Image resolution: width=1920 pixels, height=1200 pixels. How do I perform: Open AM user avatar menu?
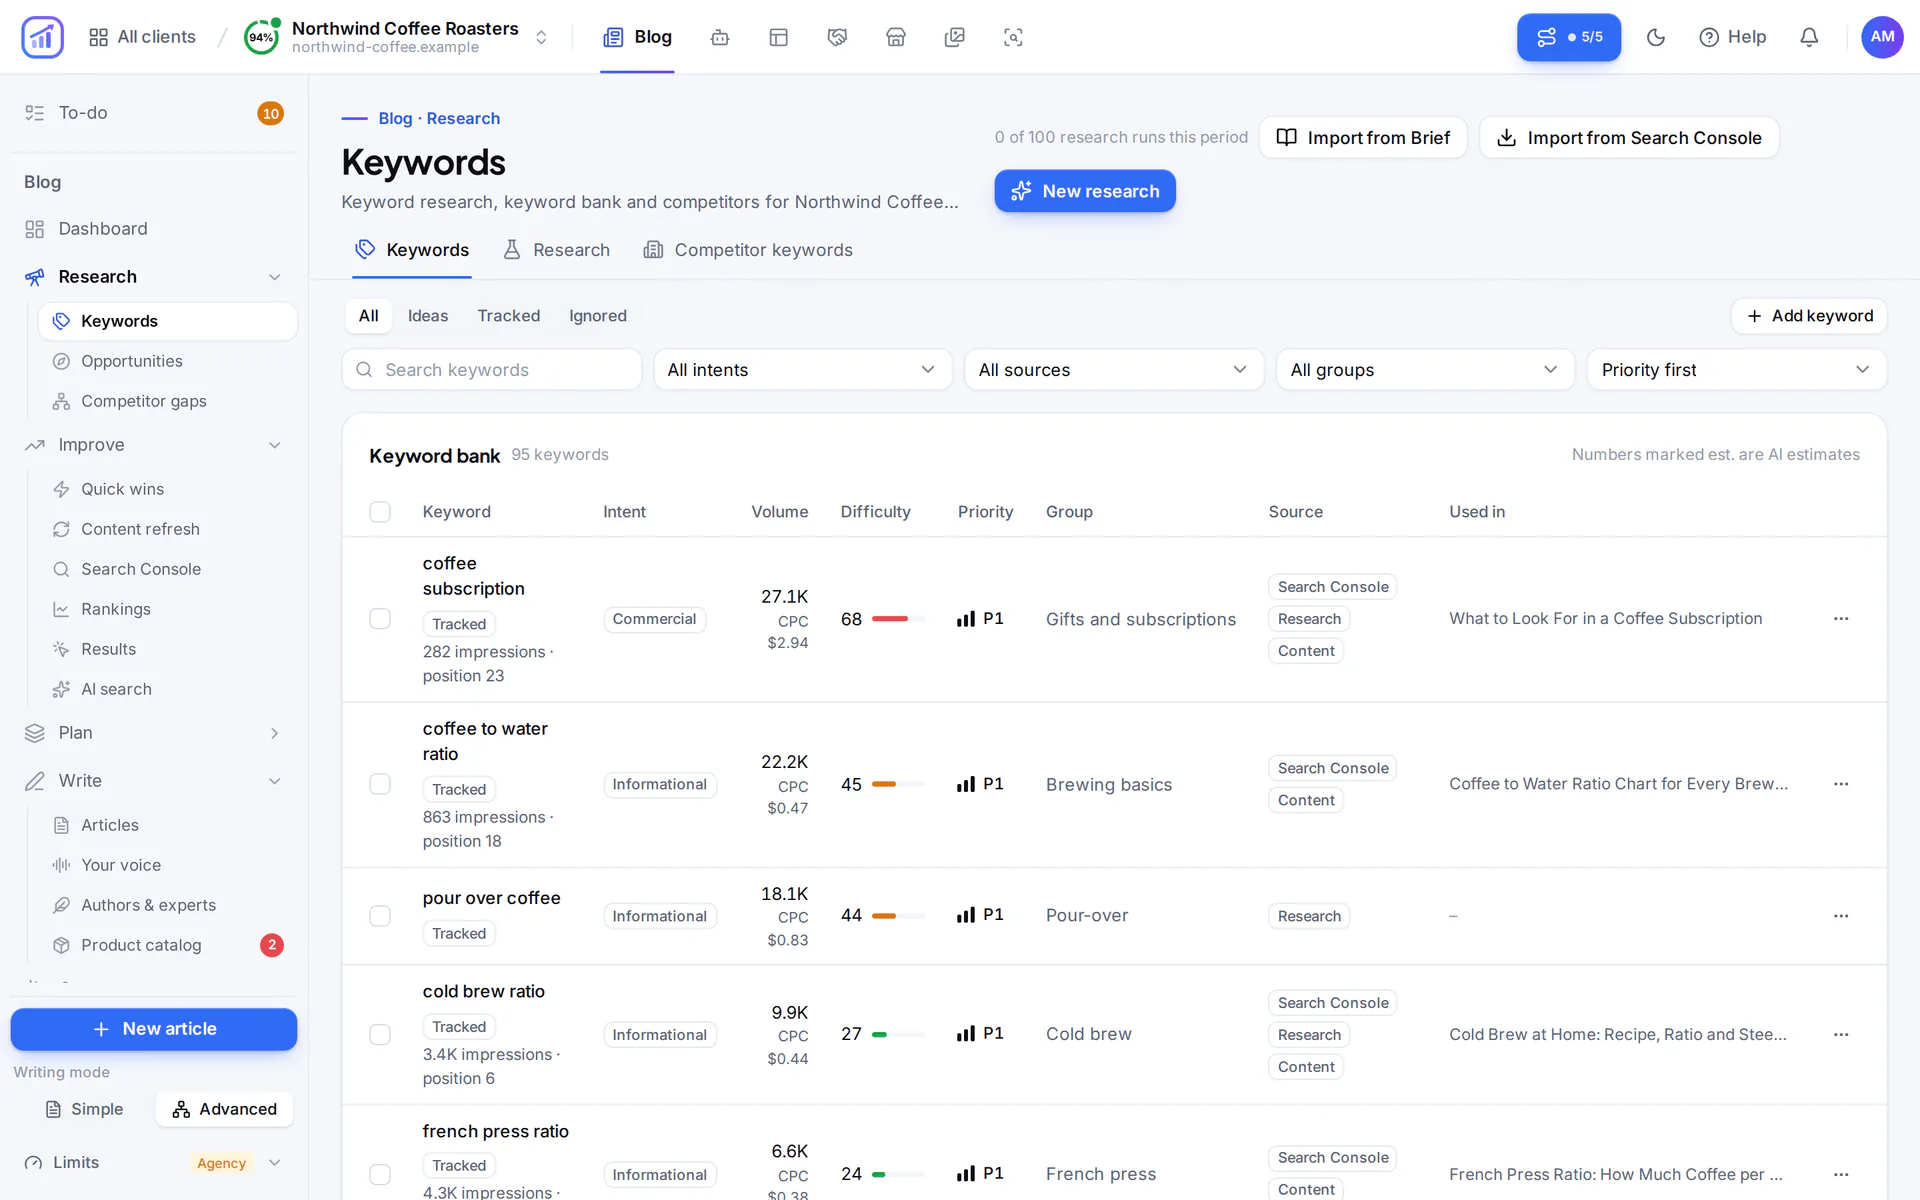coord(1882,37)
